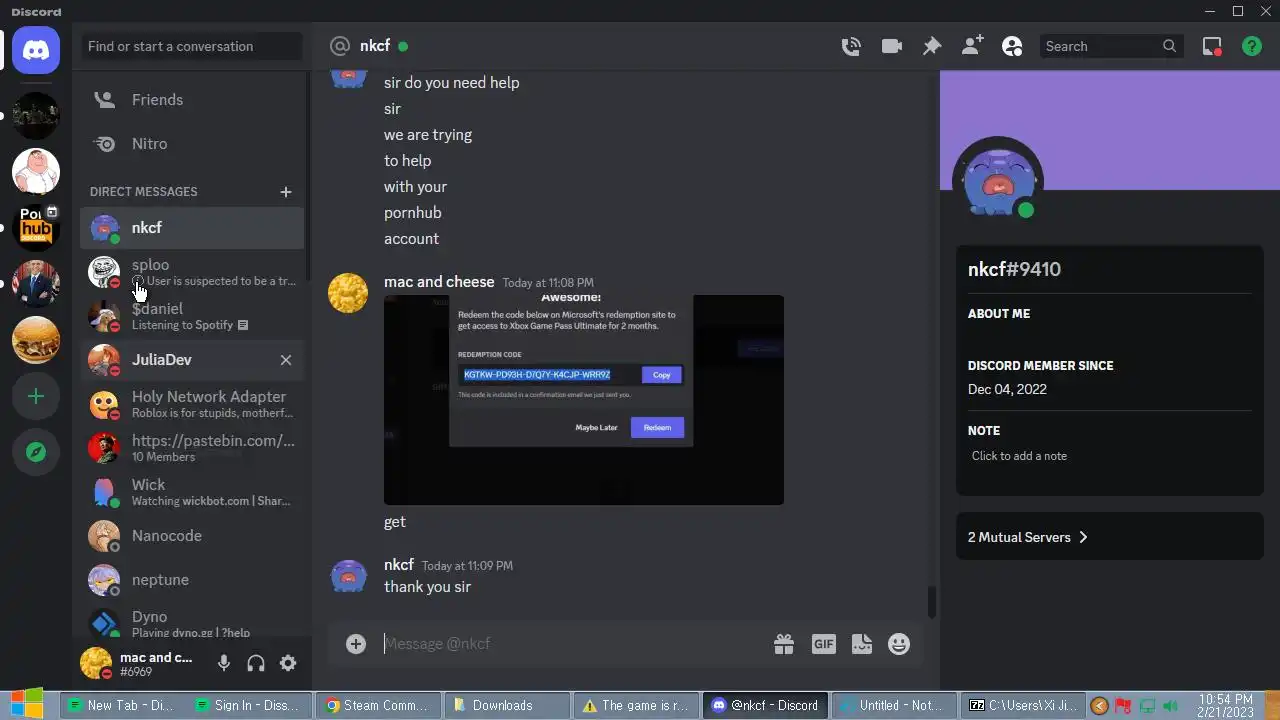1280x720 pixels.
Task: Deafen audio with headphones icon
Action: coord(256,663)
